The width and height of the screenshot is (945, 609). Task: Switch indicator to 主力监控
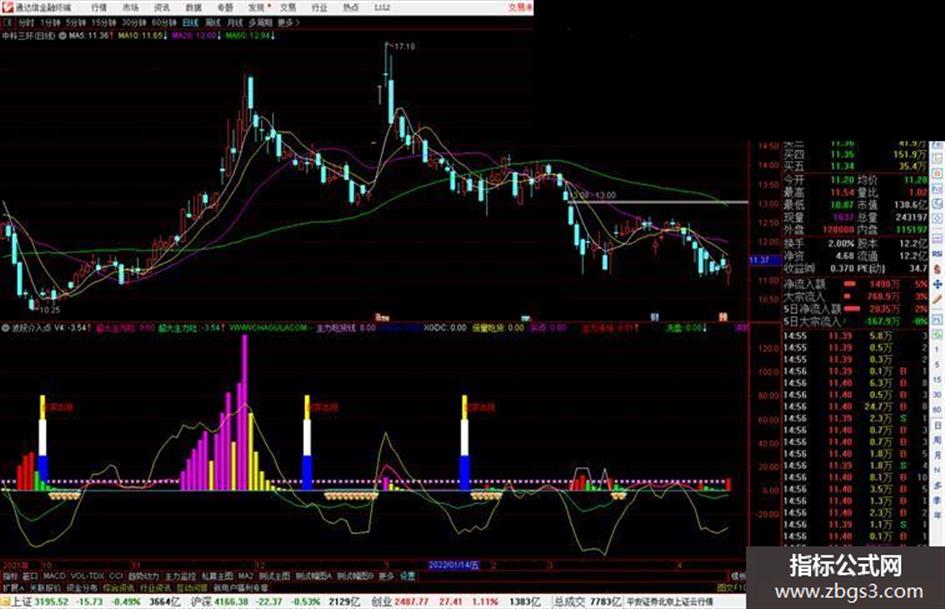[181, 576]
